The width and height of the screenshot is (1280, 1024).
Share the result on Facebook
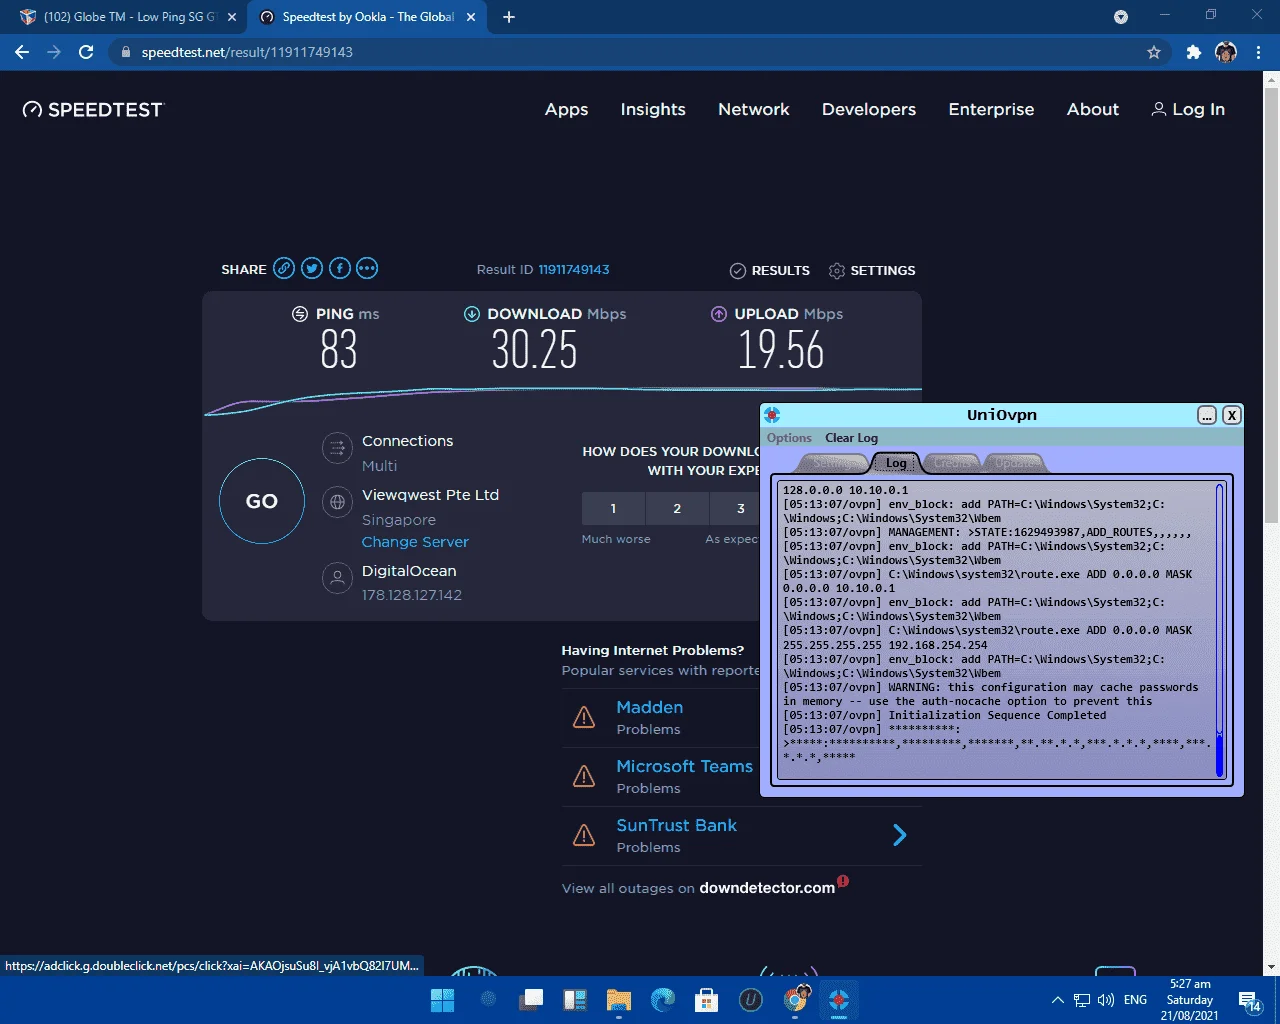(340, 268)
